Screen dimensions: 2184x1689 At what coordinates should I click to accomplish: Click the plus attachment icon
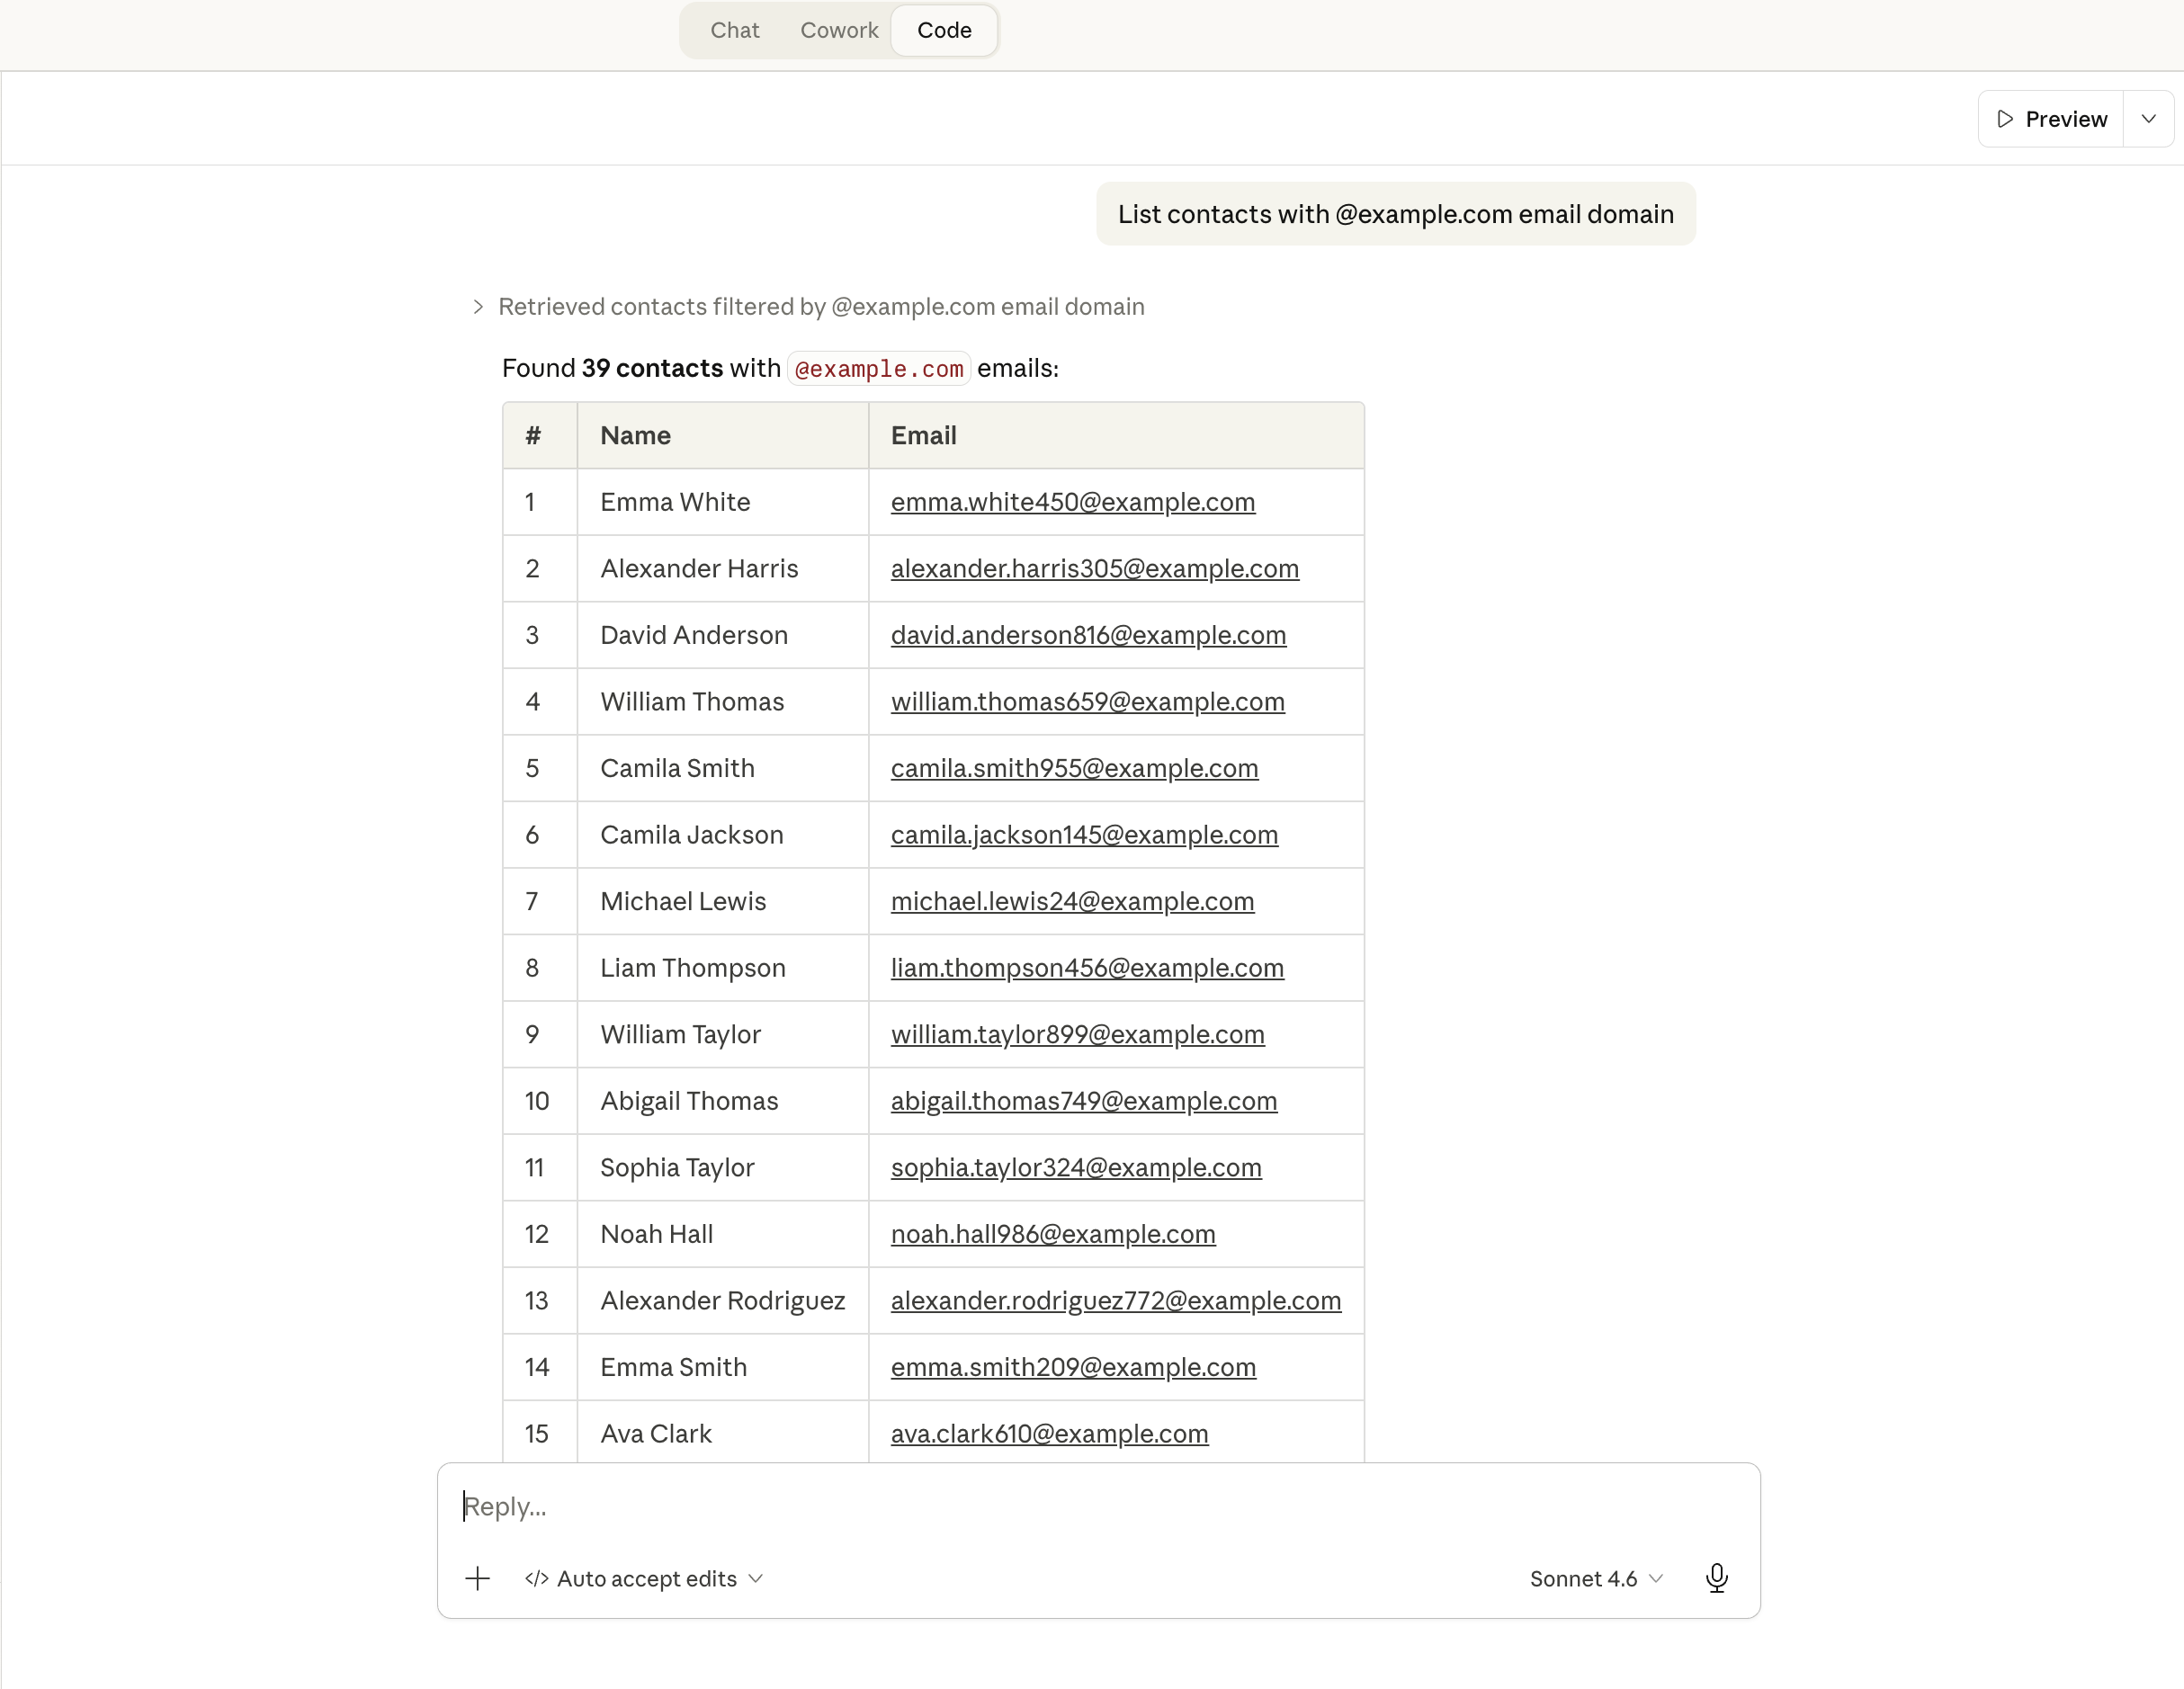[x=478, y=1578]
